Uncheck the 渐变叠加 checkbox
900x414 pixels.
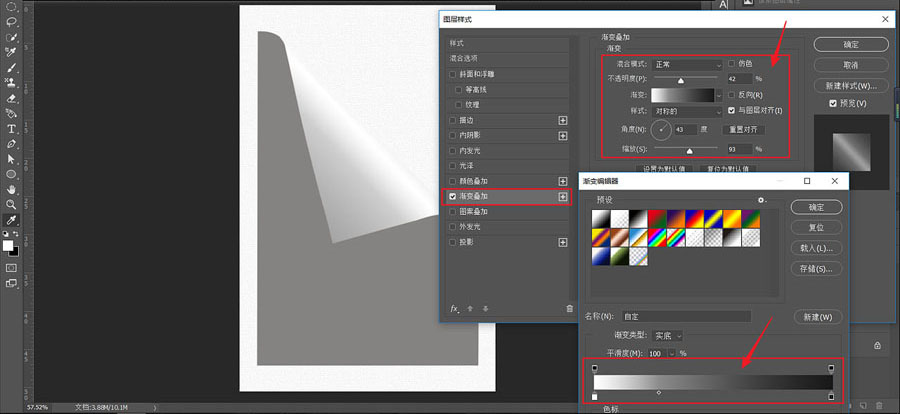click(x=453, y=196)
